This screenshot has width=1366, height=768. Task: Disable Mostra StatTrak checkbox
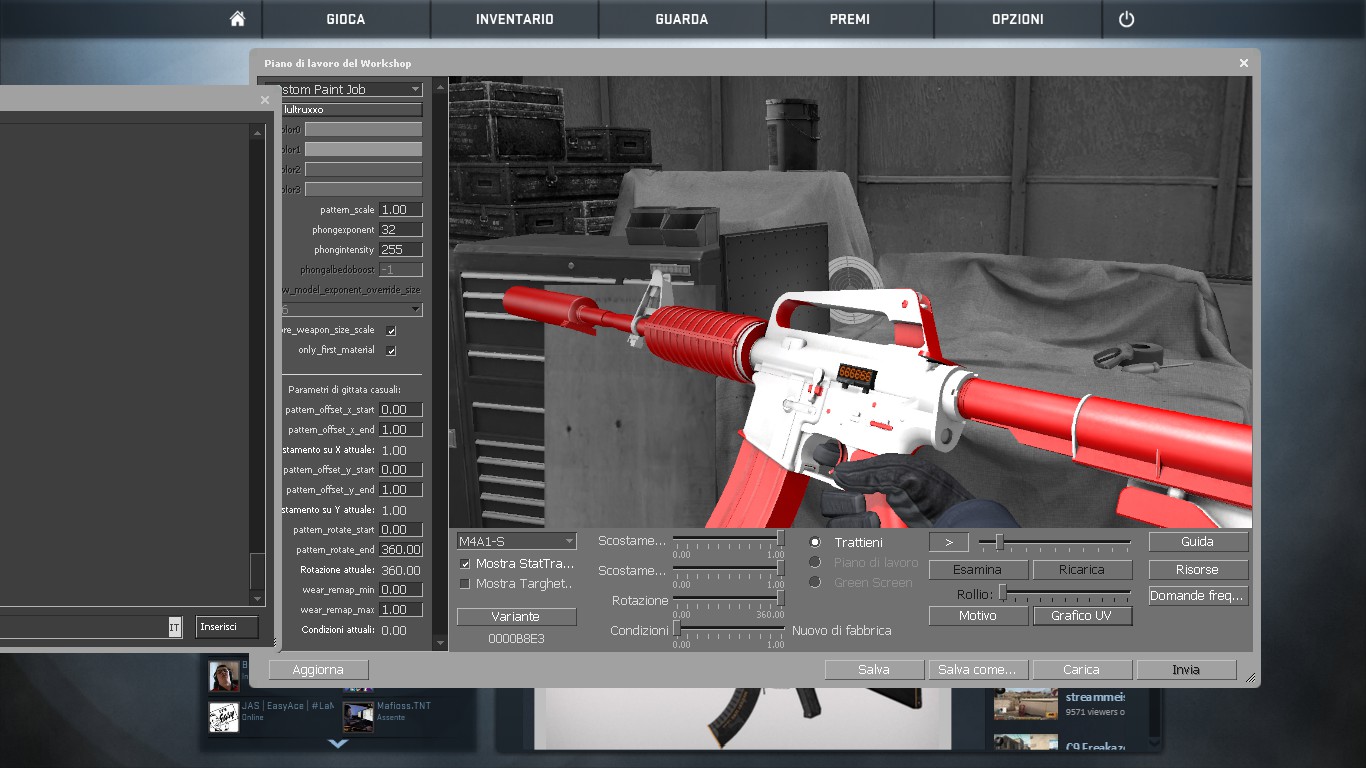(x=465, y=564)
